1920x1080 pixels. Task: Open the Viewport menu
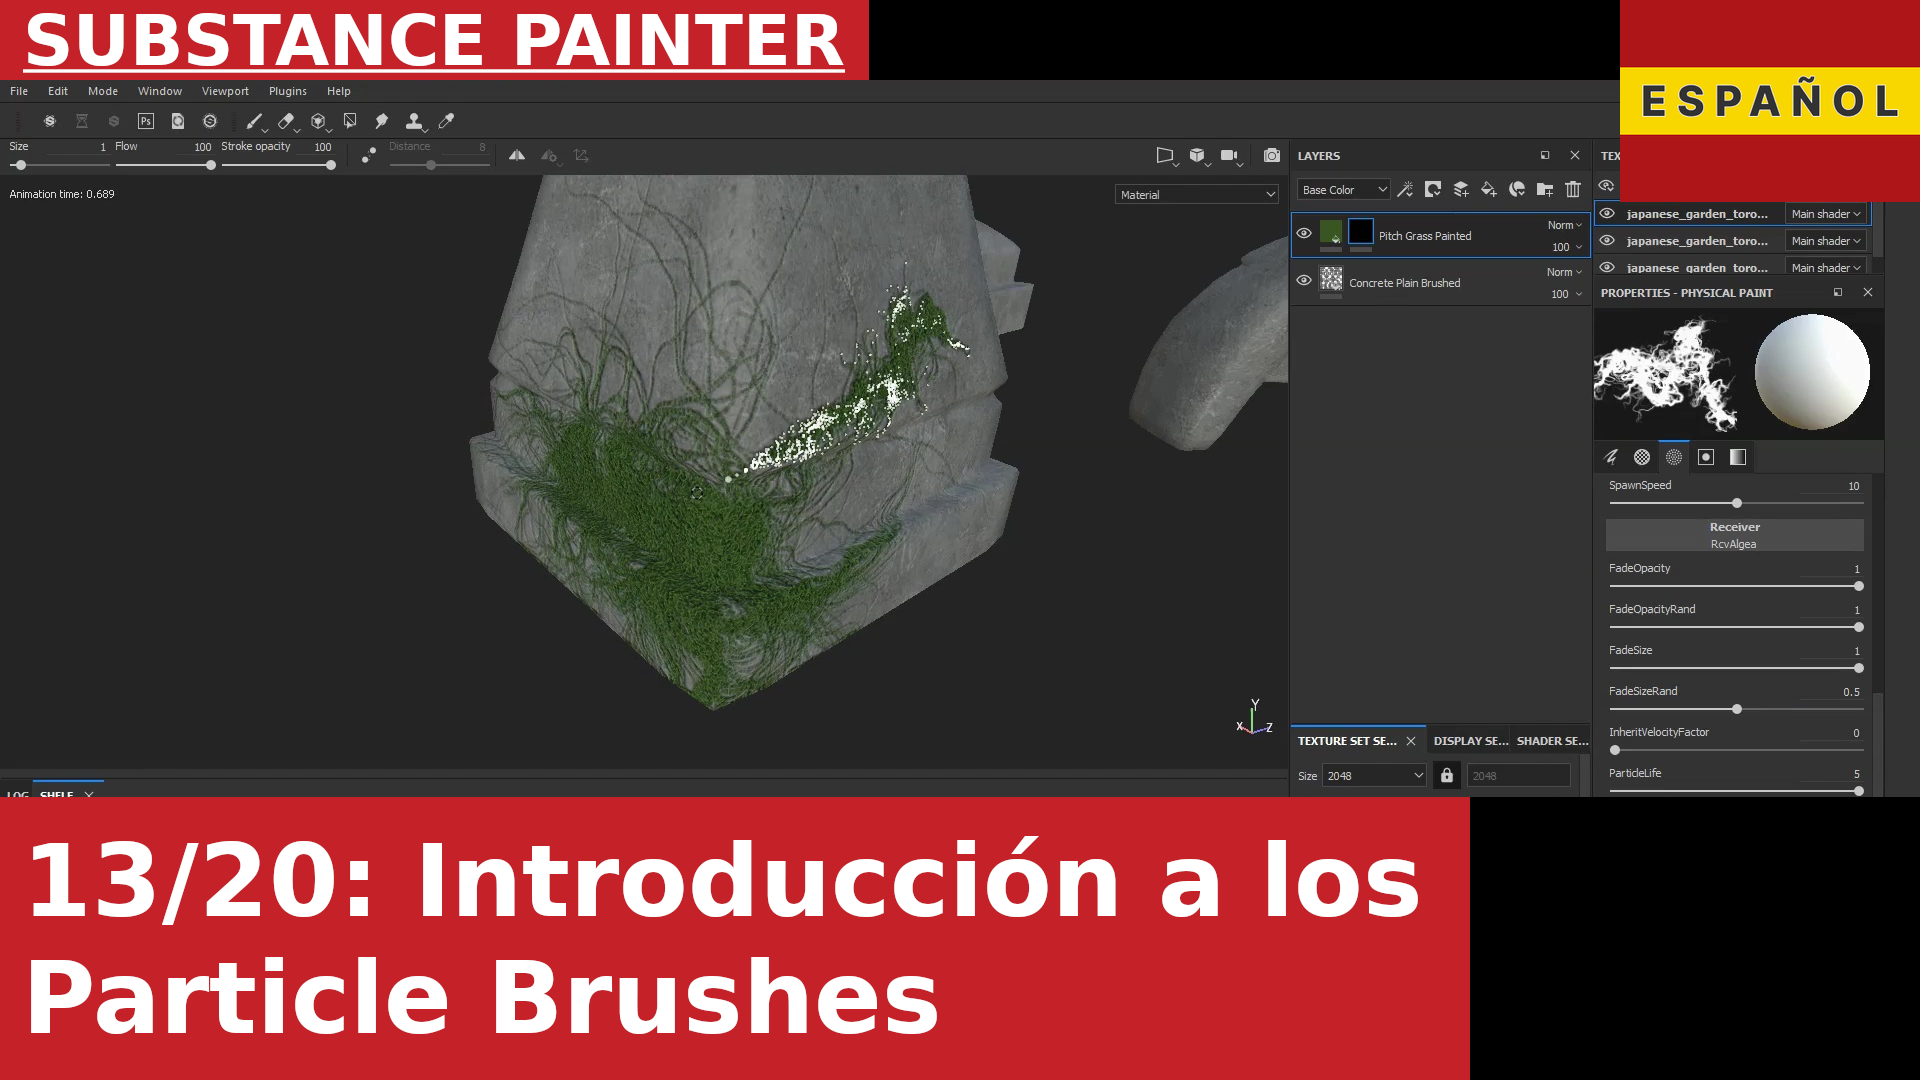point(225,91)
